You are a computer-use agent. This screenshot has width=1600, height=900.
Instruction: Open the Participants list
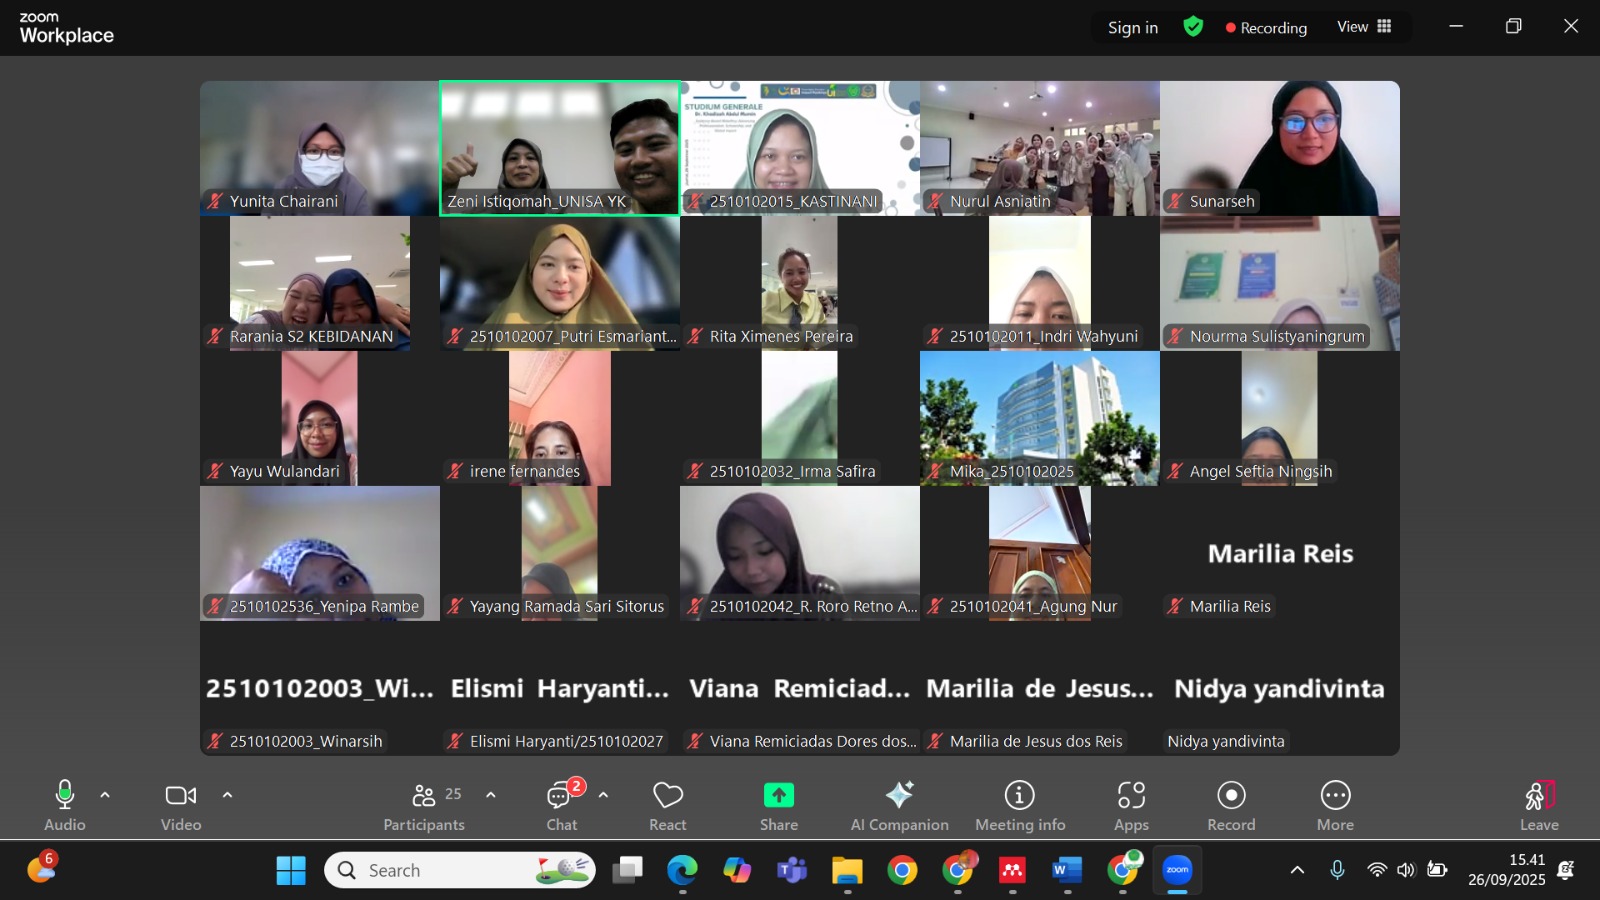(x=424, y=805)
